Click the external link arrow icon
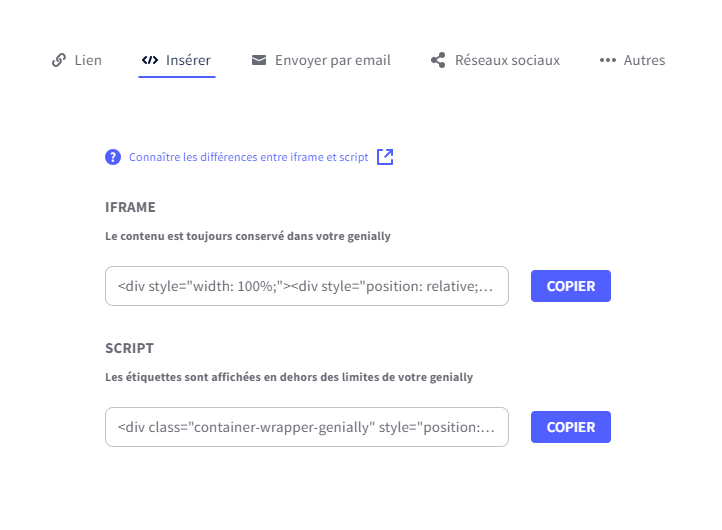Image resolution: width=722 pixels, height=530 pixels. (385, 157)
